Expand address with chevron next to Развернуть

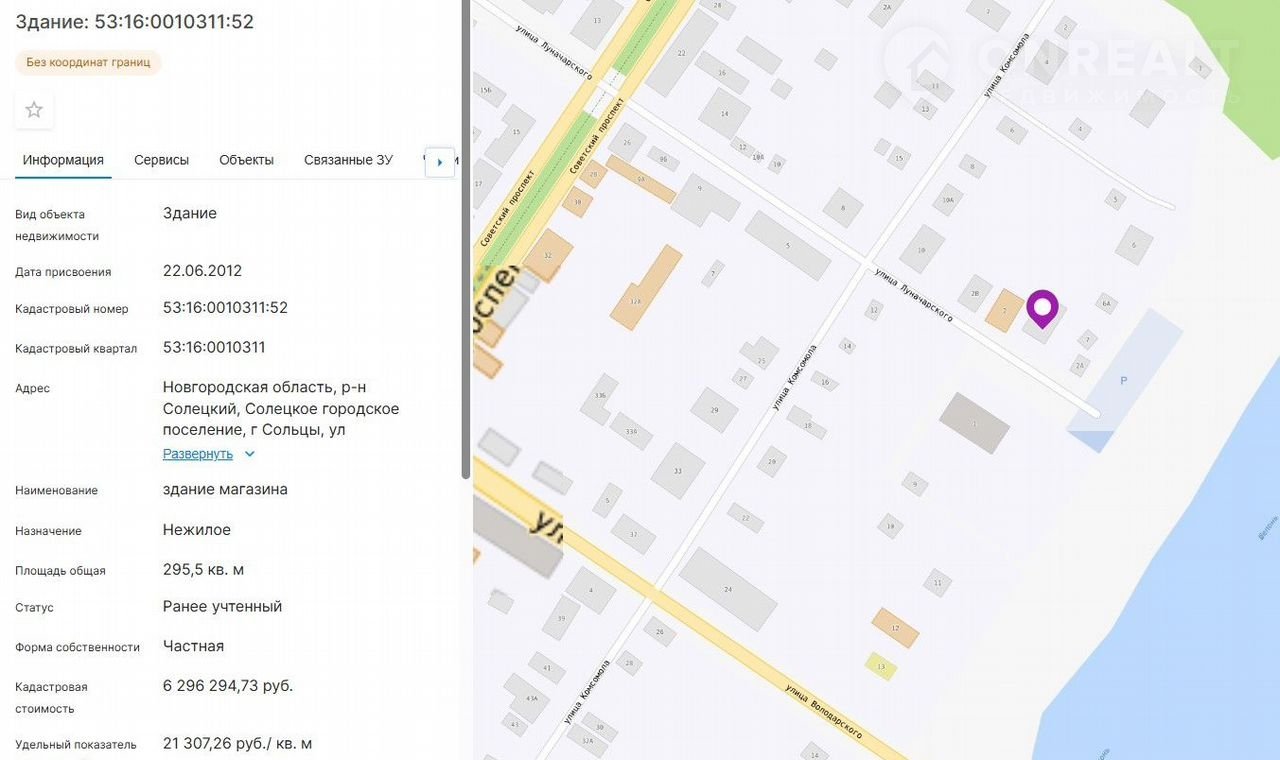click(x=250, y=454)
